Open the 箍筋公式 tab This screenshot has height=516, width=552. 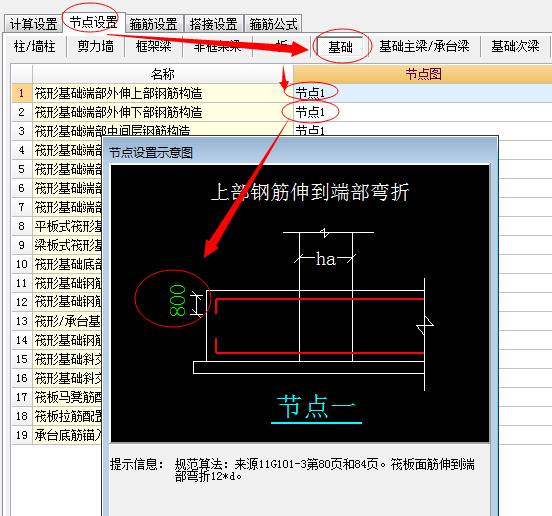[x=273, y=24]
